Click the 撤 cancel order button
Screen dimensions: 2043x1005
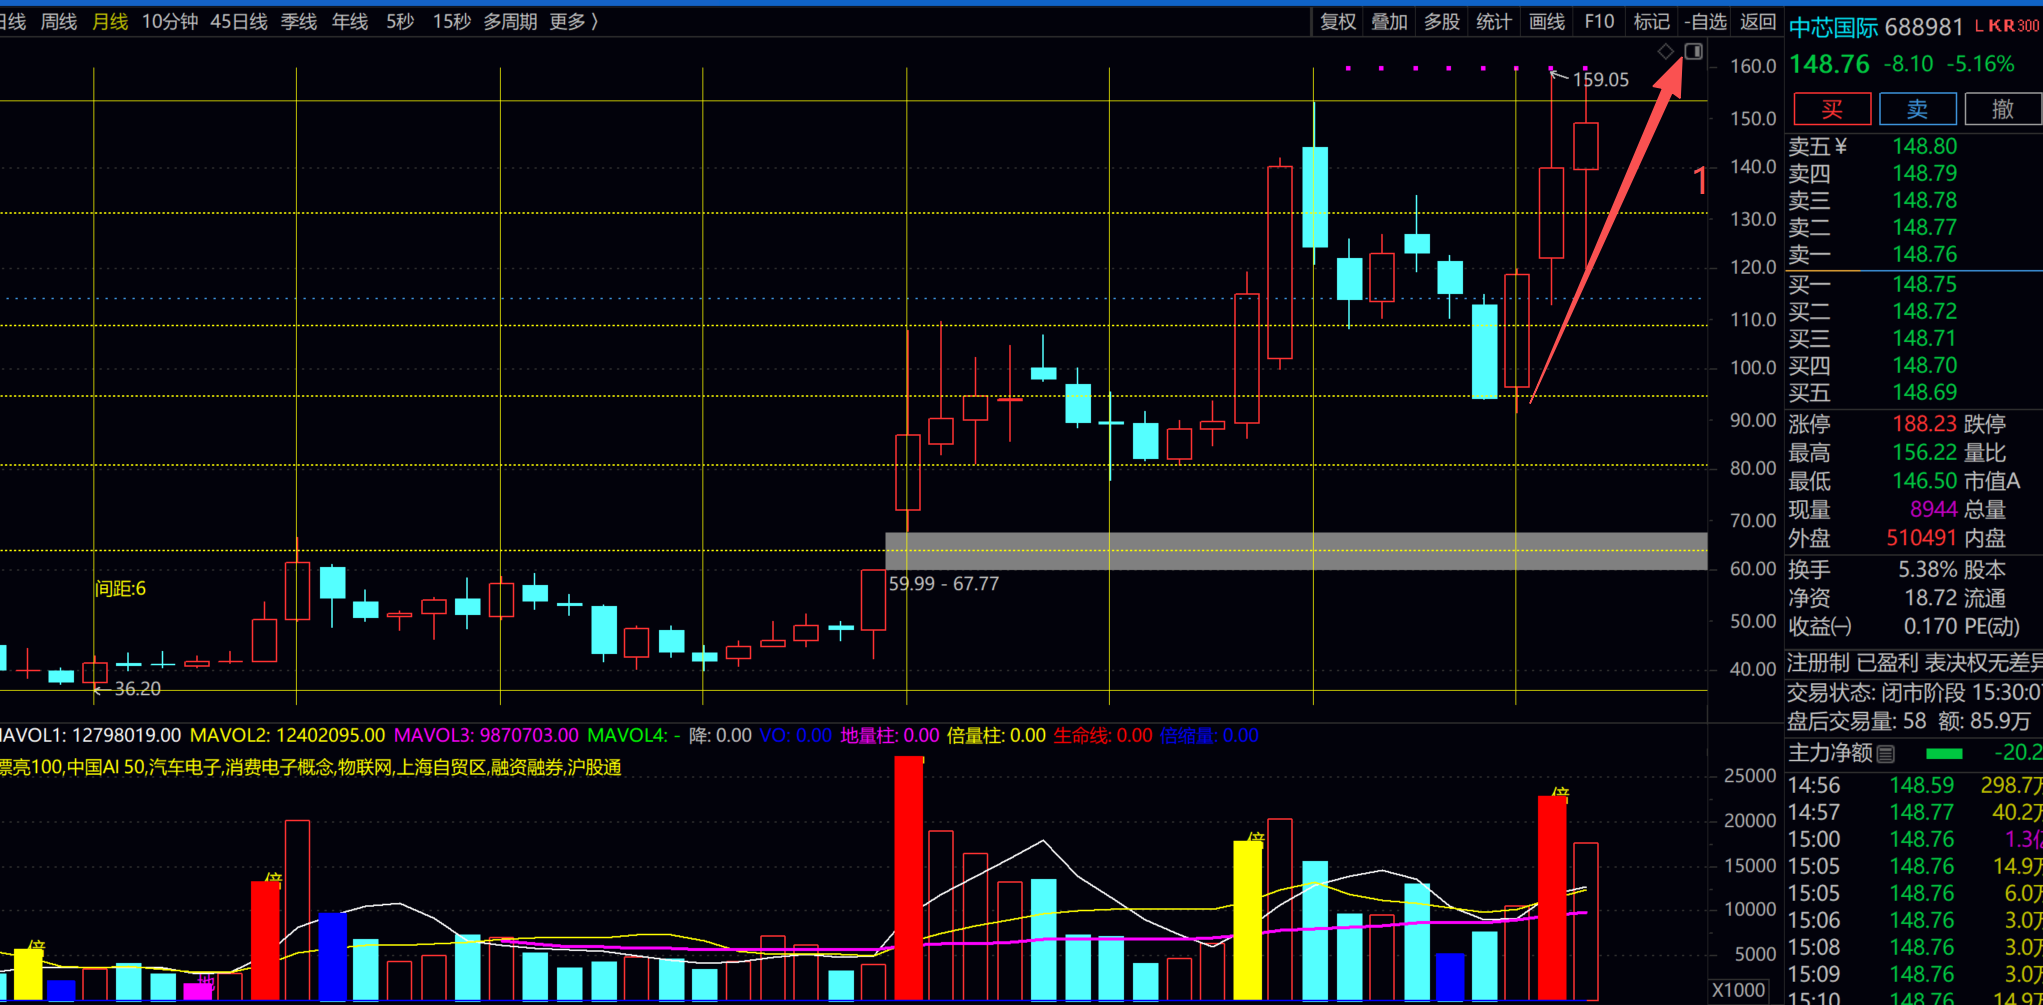click(2002, 109)
